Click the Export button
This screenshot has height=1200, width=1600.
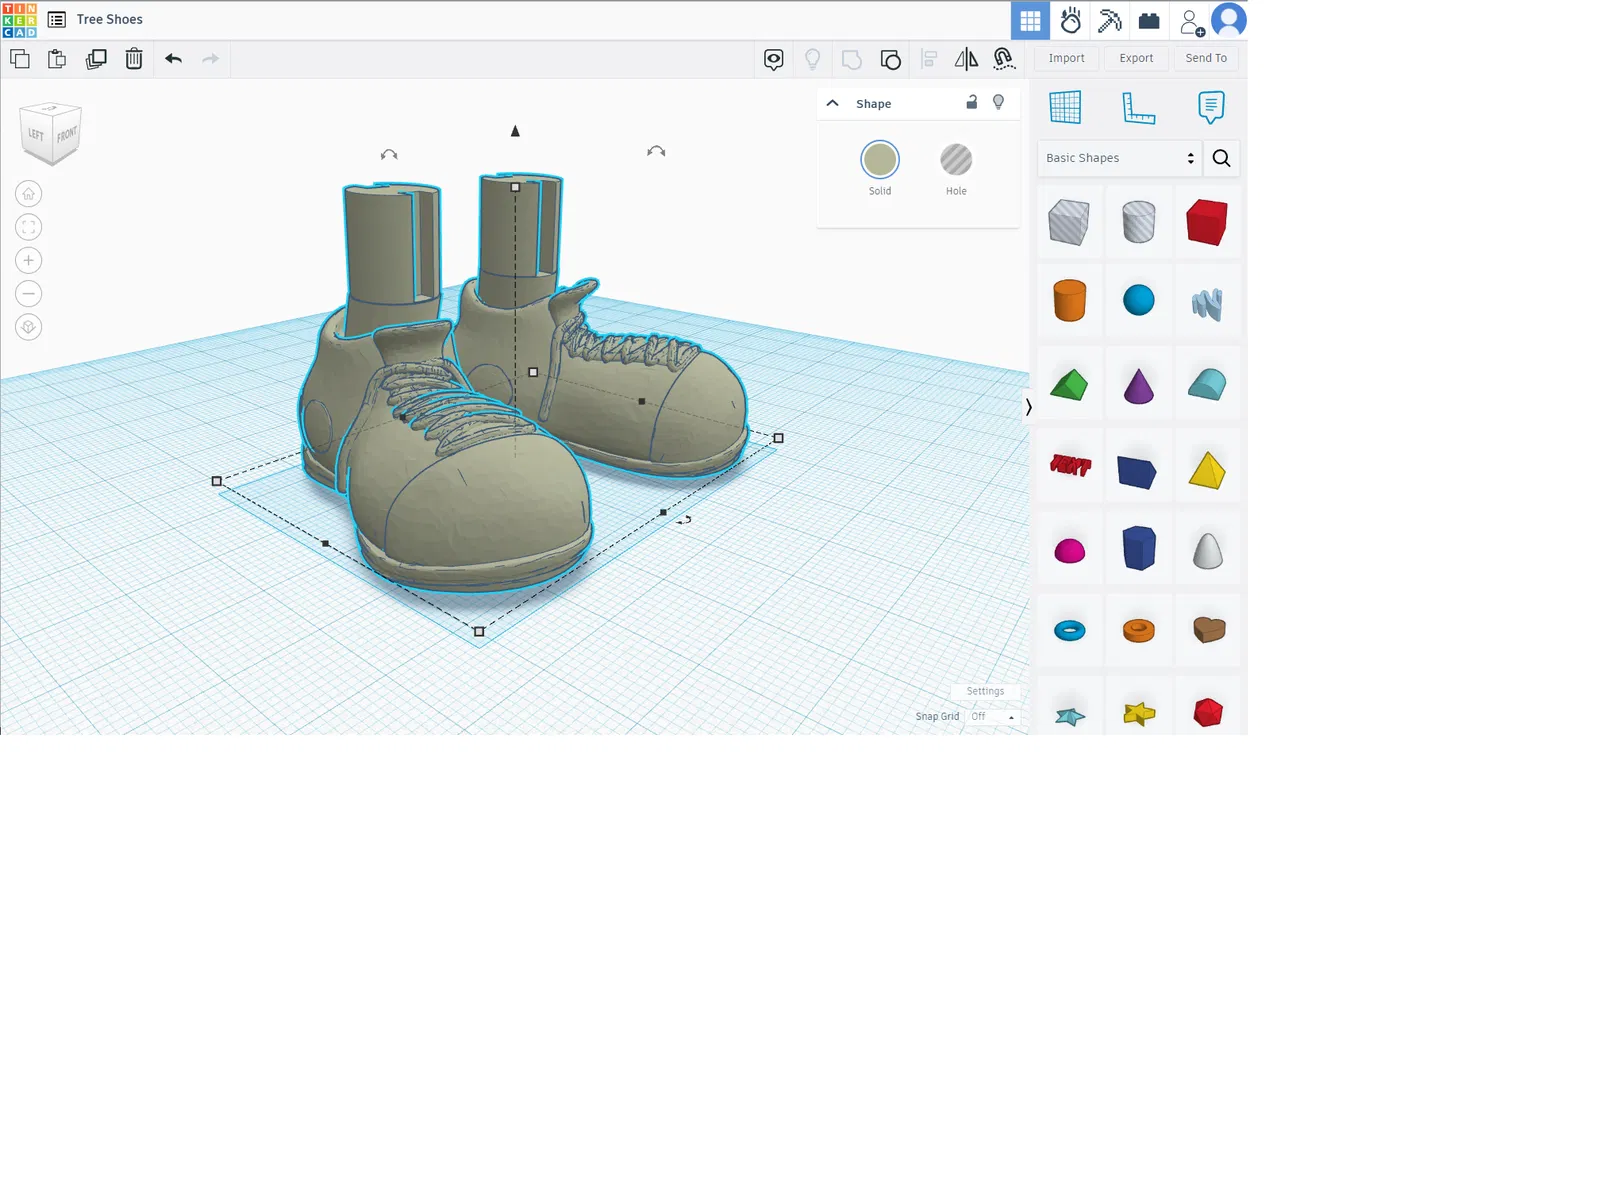pos(1136,58)
